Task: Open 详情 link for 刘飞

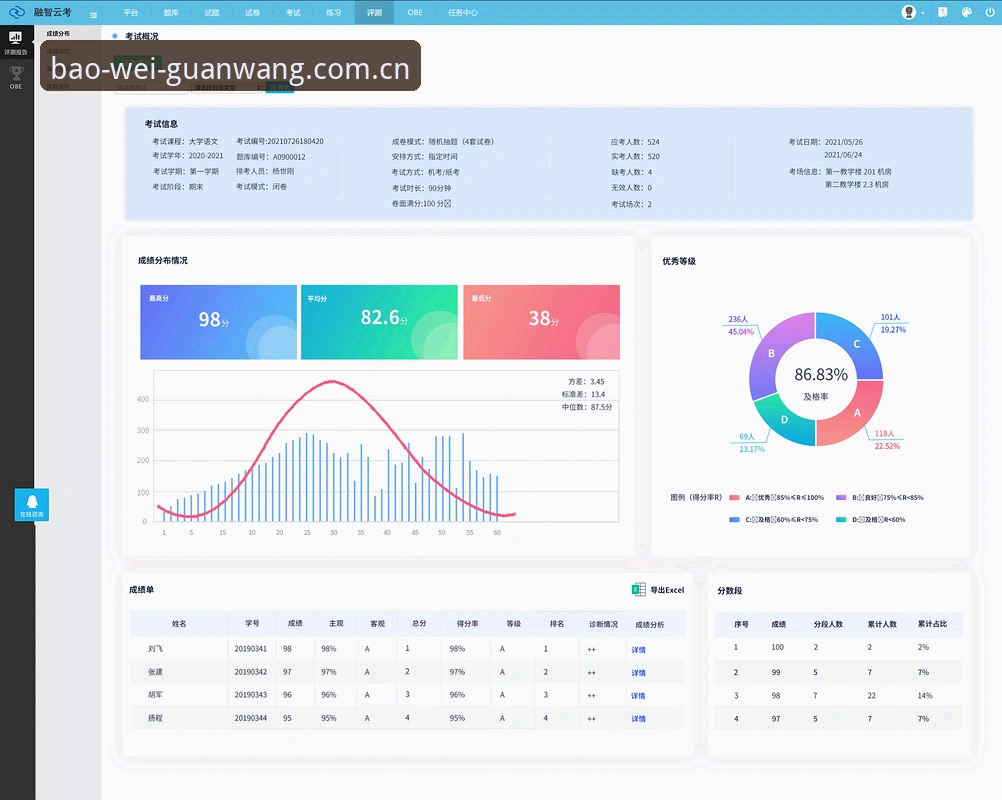Action: pyautogui.click(x=638, y=649)
